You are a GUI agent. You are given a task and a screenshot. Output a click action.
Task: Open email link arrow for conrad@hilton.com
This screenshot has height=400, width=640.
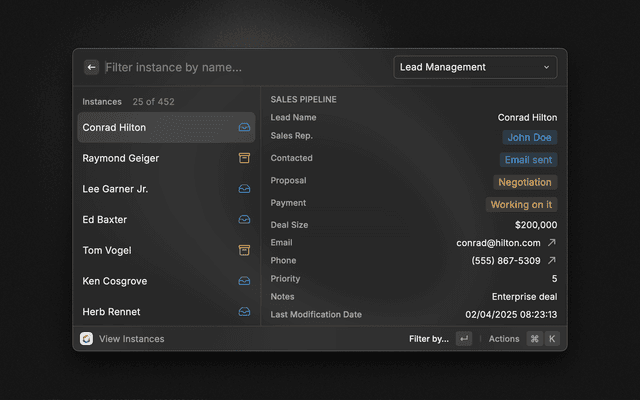pyautogui.click(x=552, y=243)
